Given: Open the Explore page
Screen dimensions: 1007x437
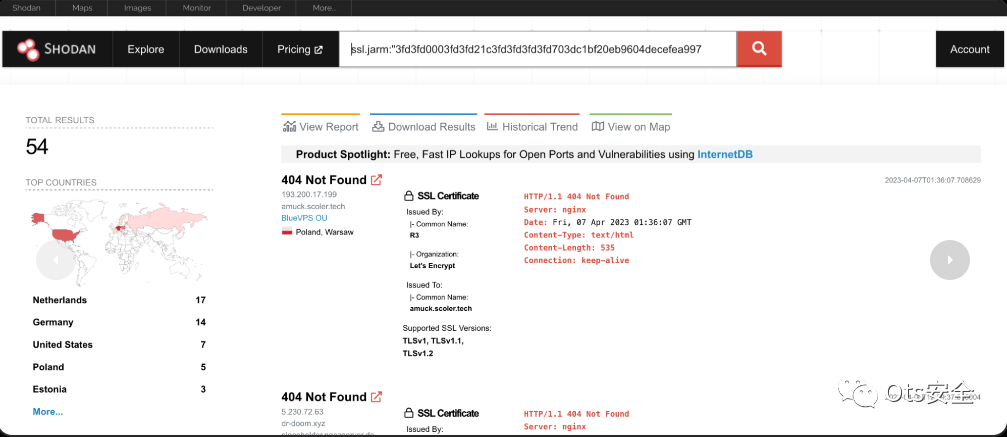Looking at the screenshot, I should point(146,49).
